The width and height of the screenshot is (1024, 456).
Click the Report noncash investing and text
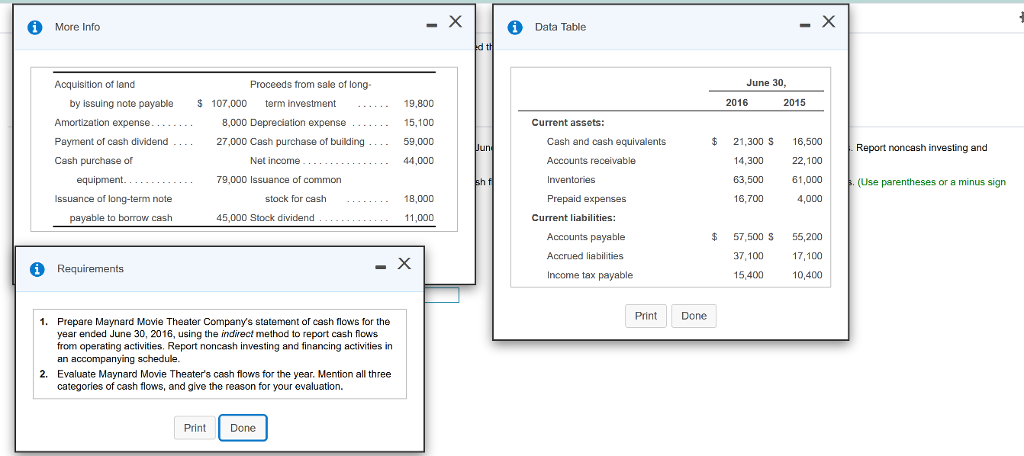coord(921,148)
